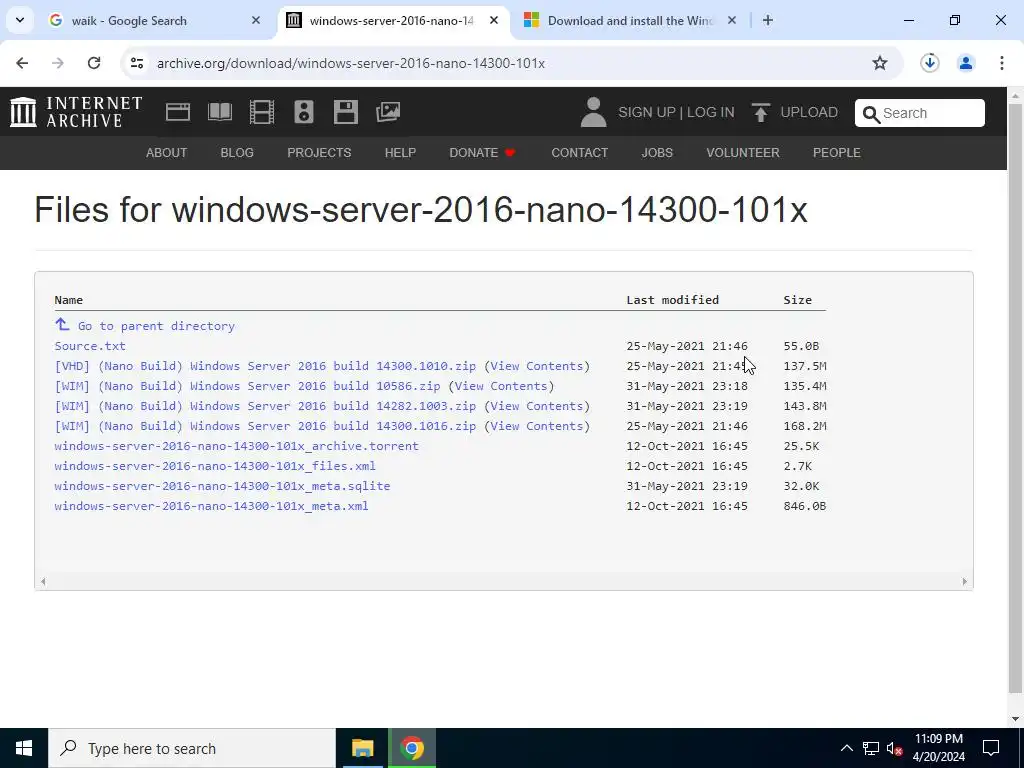Click the Internet Archive Search field
This screenshot has height=768, width=1024.
point(920,113)
